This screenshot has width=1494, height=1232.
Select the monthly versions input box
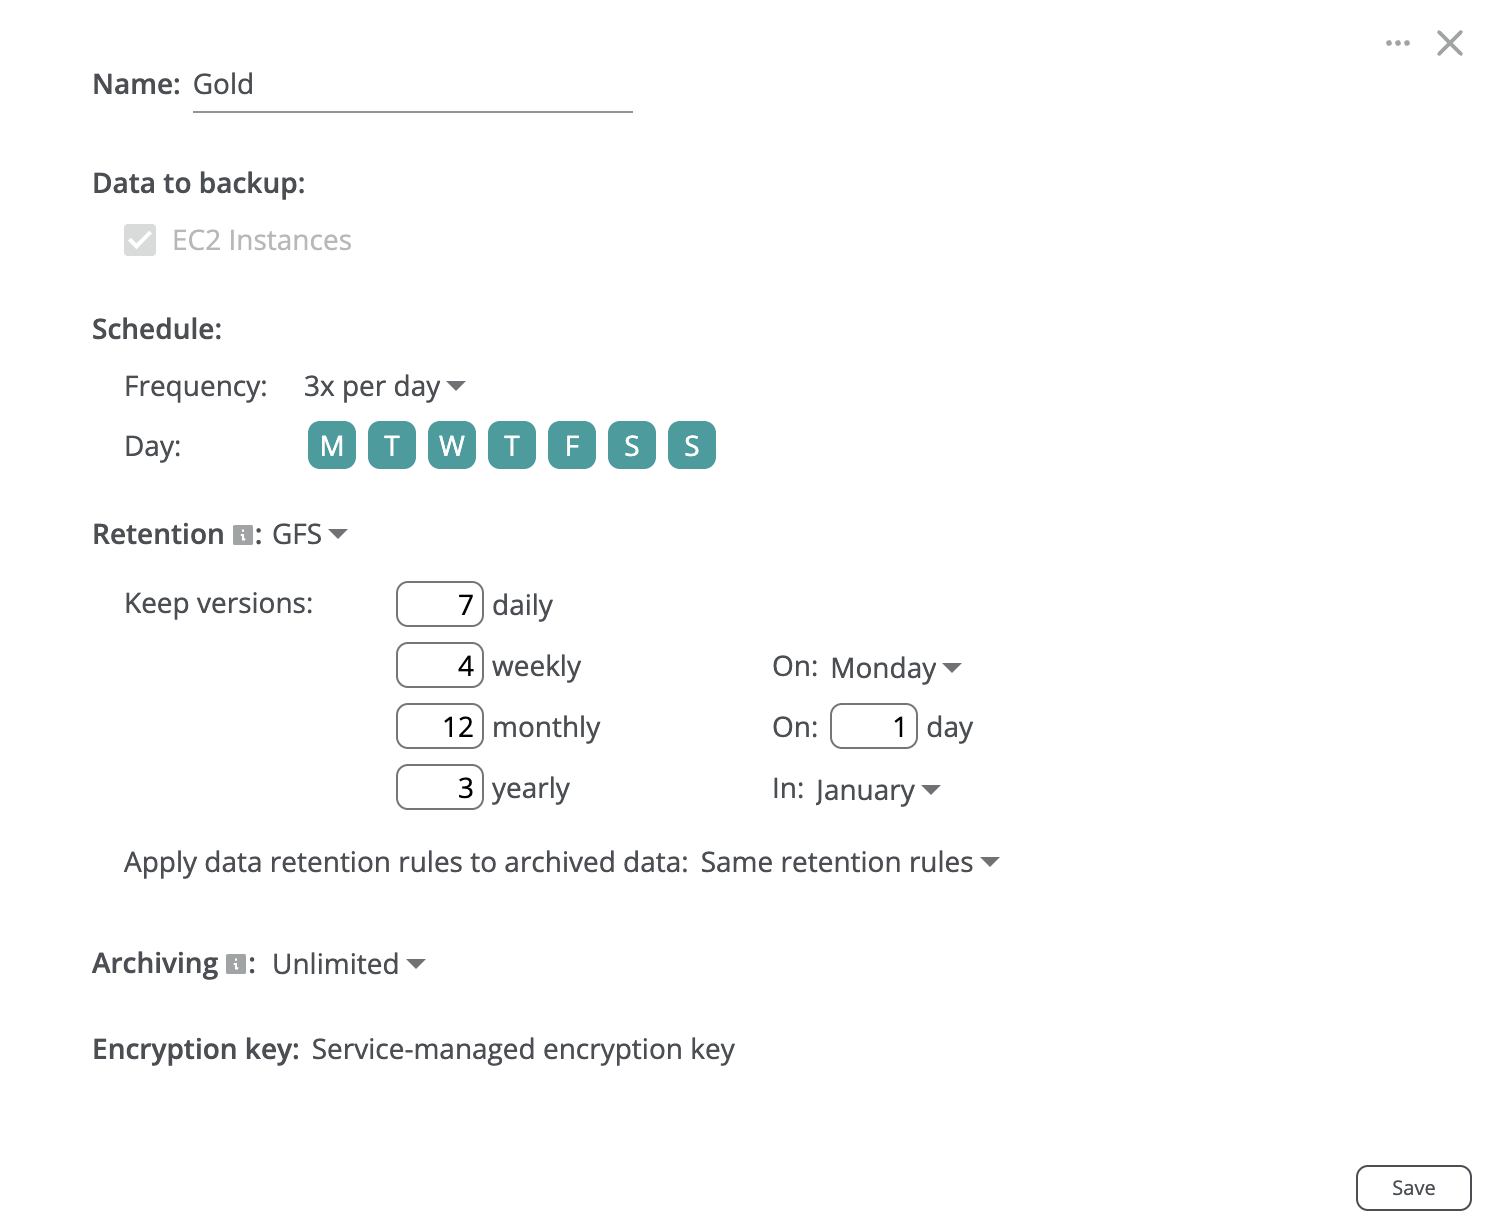440,727
